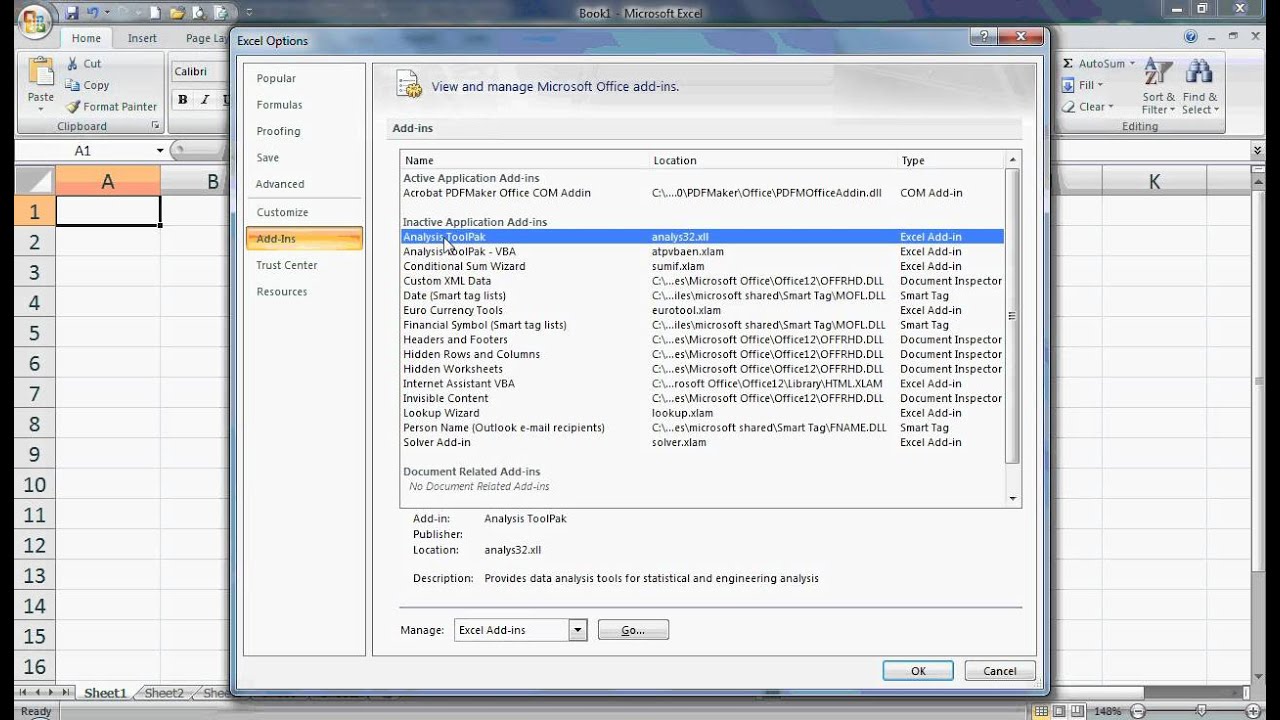Select the Analysis ToolPak add-in row

click(702, 237)
